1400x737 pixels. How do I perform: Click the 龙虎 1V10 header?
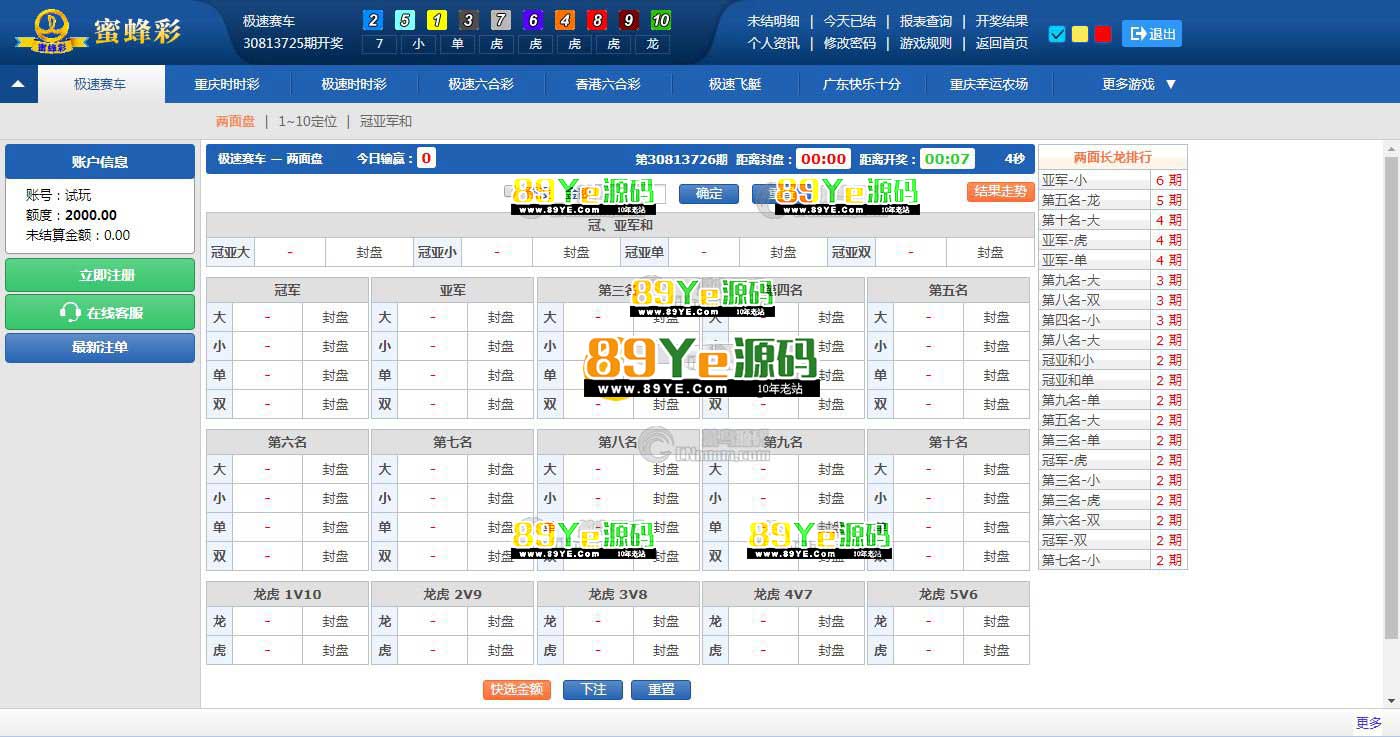click(287, 594)
